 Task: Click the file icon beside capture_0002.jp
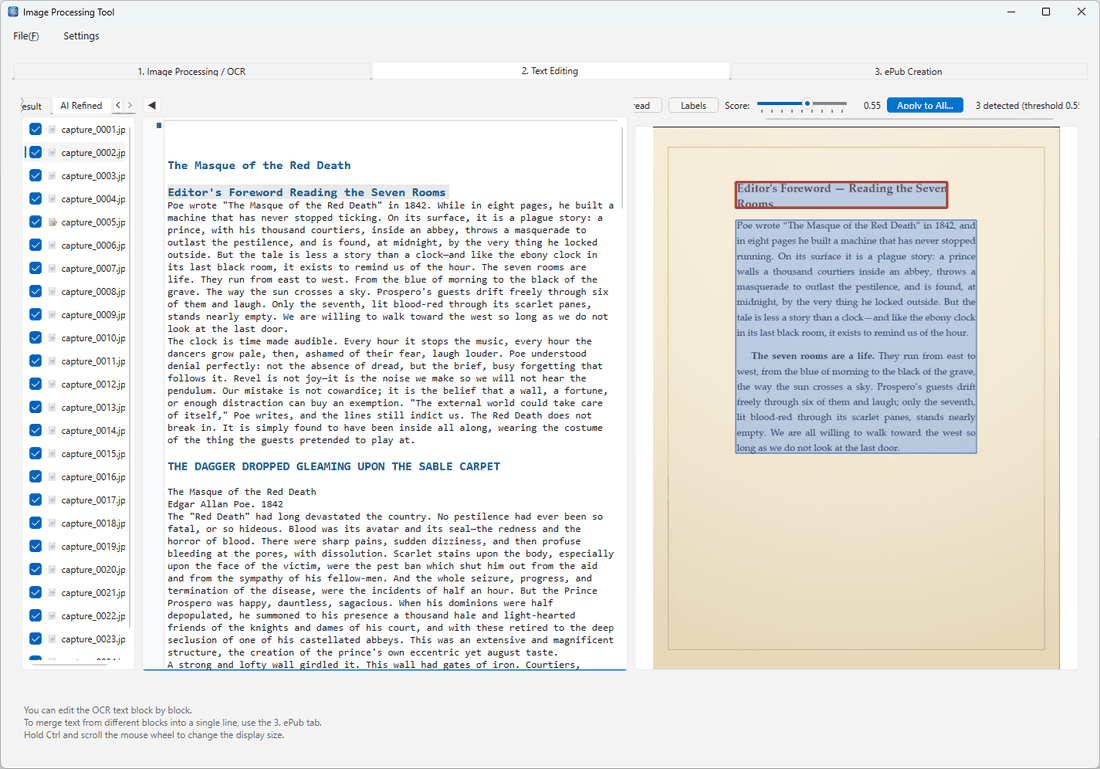(x=52, y=153)
